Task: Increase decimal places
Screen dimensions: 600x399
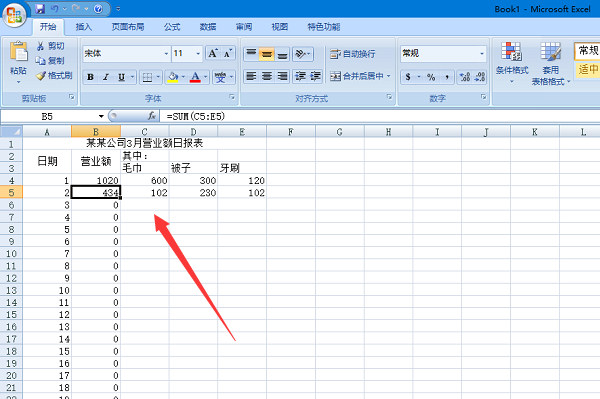Action: pos(465,77)
